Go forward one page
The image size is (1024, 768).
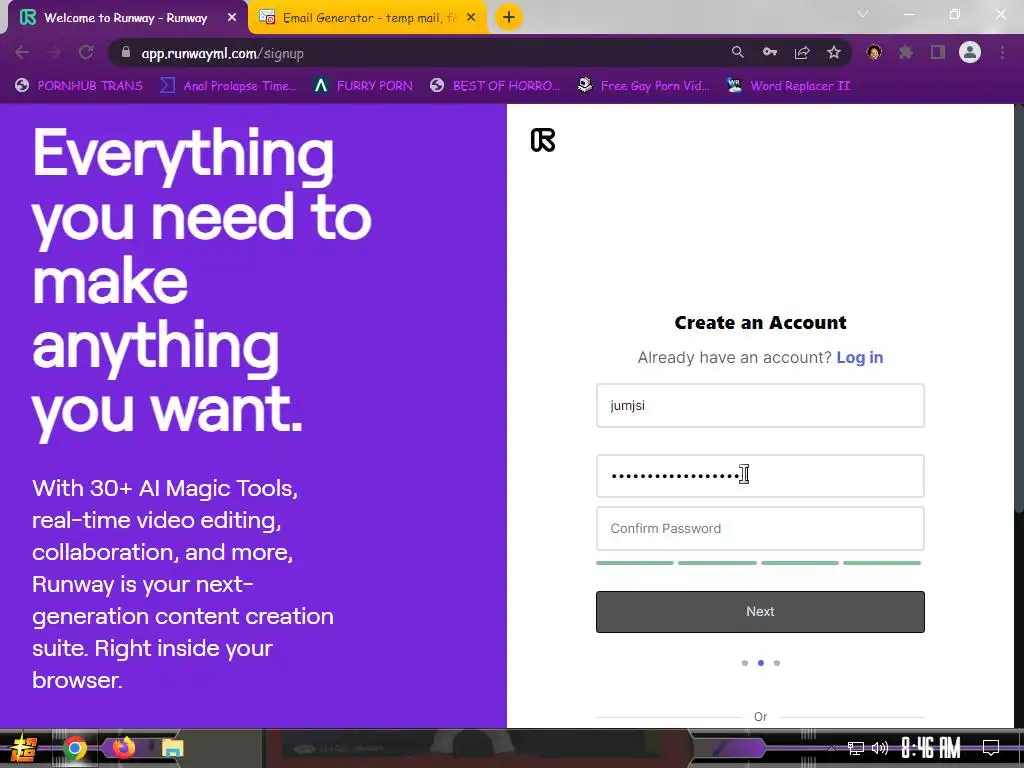click(x=54, y=53)
